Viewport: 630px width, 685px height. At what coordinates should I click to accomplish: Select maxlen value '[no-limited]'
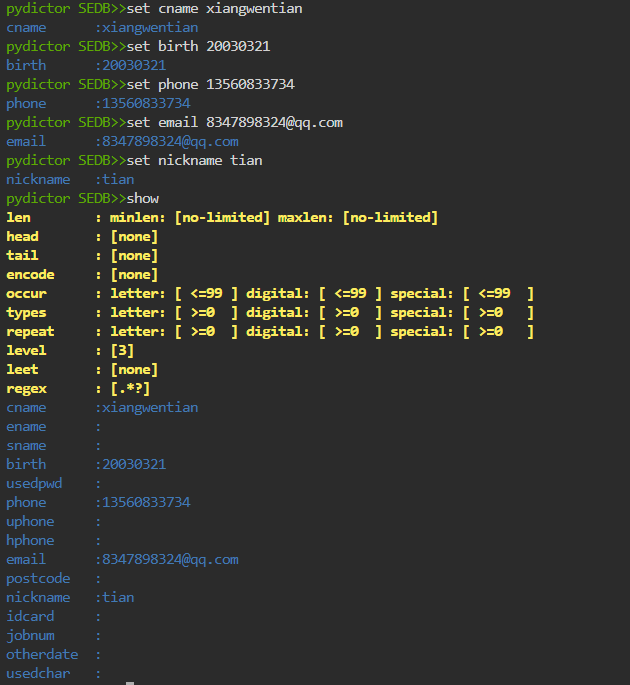390,218
